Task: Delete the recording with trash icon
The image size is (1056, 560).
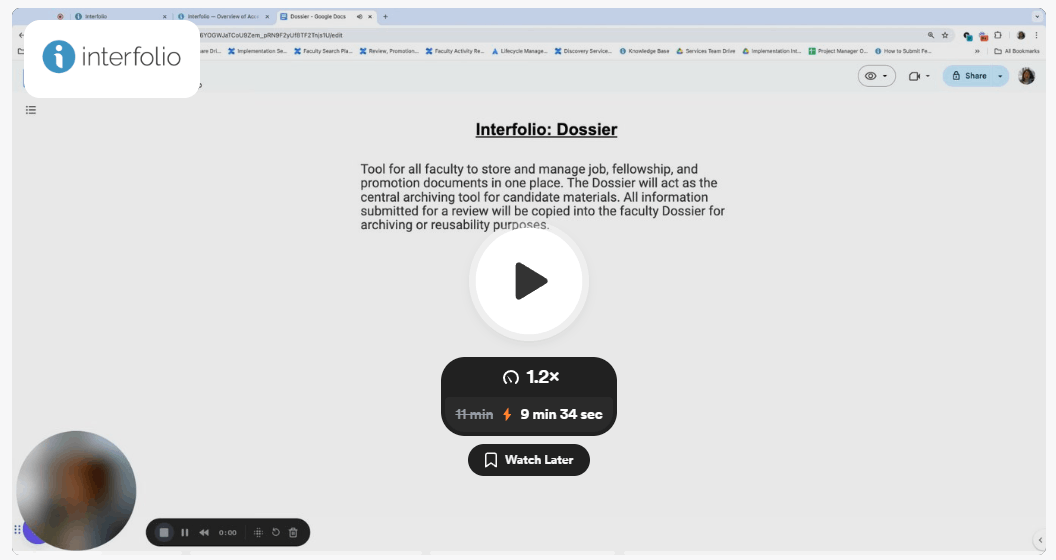Action: click(293, 533)
